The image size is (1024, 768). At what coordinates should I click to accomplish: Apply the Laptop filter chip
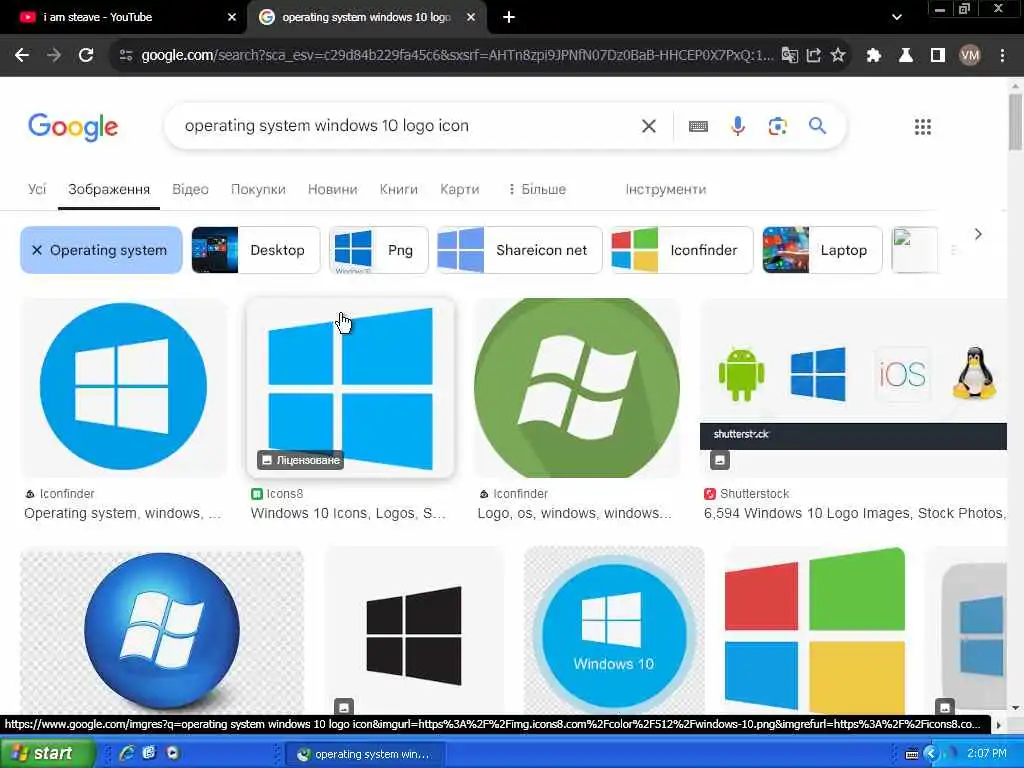click(822, 250)
